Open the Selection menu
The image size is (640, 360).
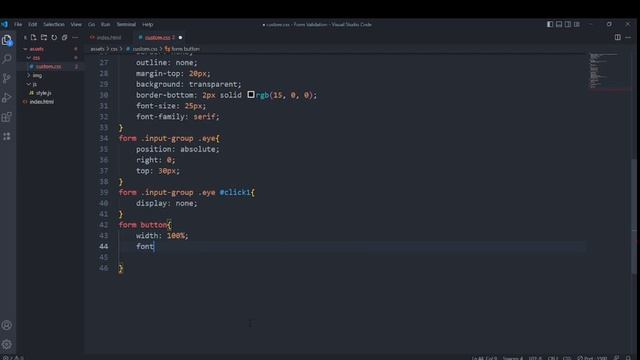point(53,24)
